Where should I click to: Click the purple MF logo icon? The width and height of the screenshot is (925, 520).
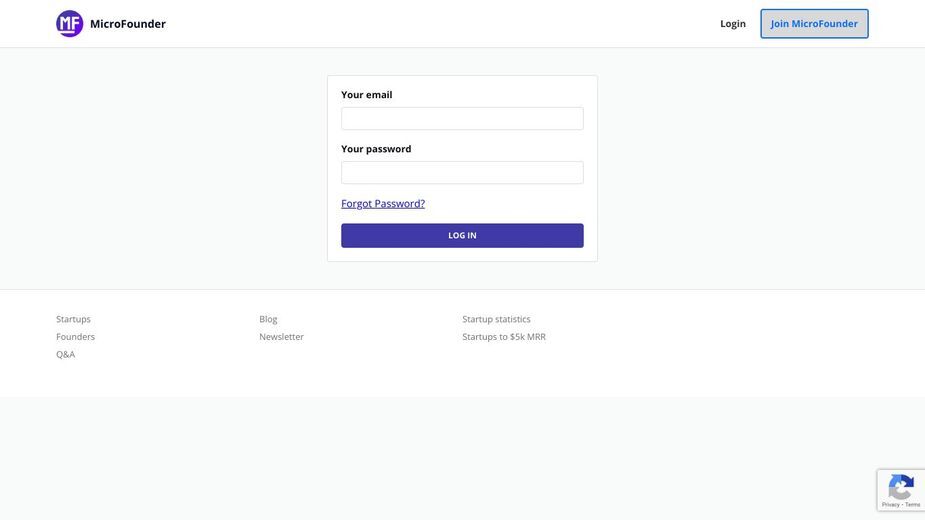point(70,24)
